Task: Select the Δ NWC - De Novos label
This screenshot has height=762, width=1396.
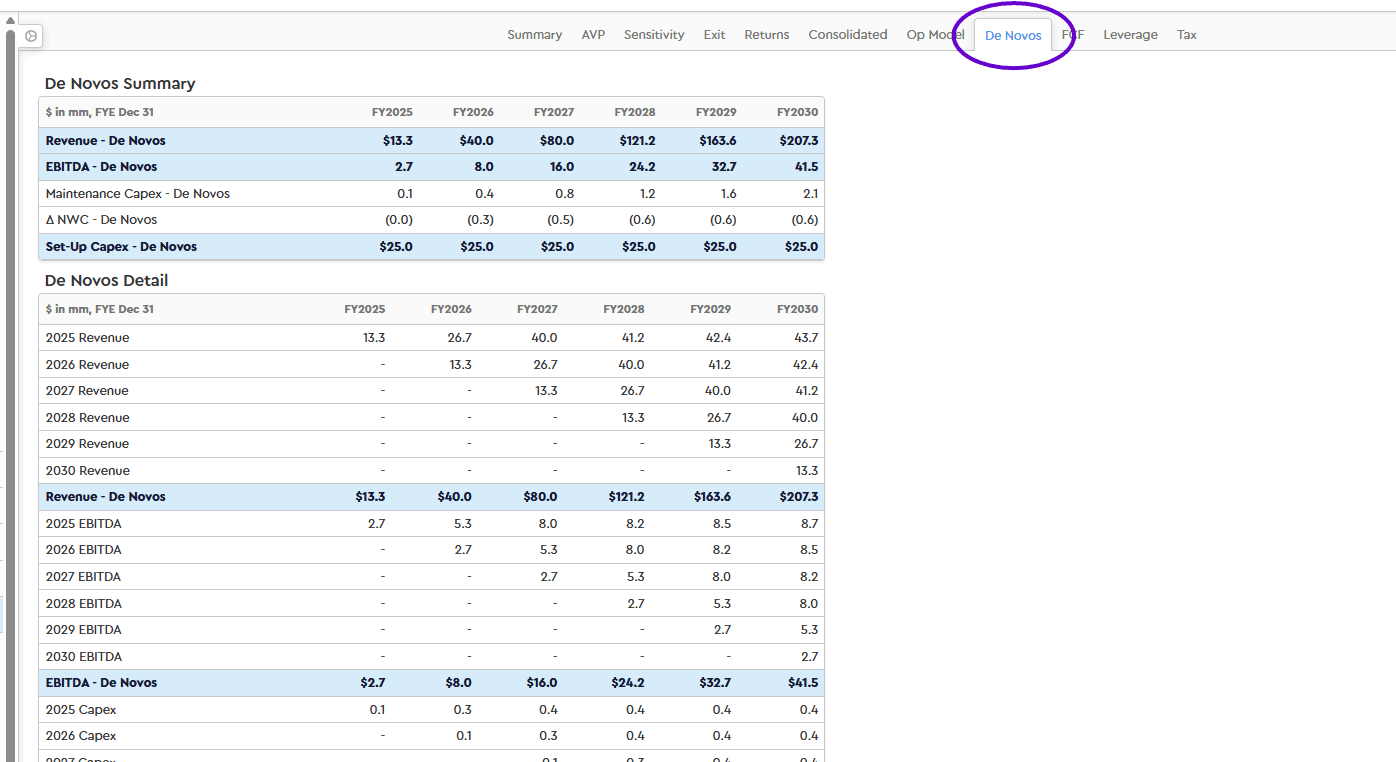Action: [101, 220]
